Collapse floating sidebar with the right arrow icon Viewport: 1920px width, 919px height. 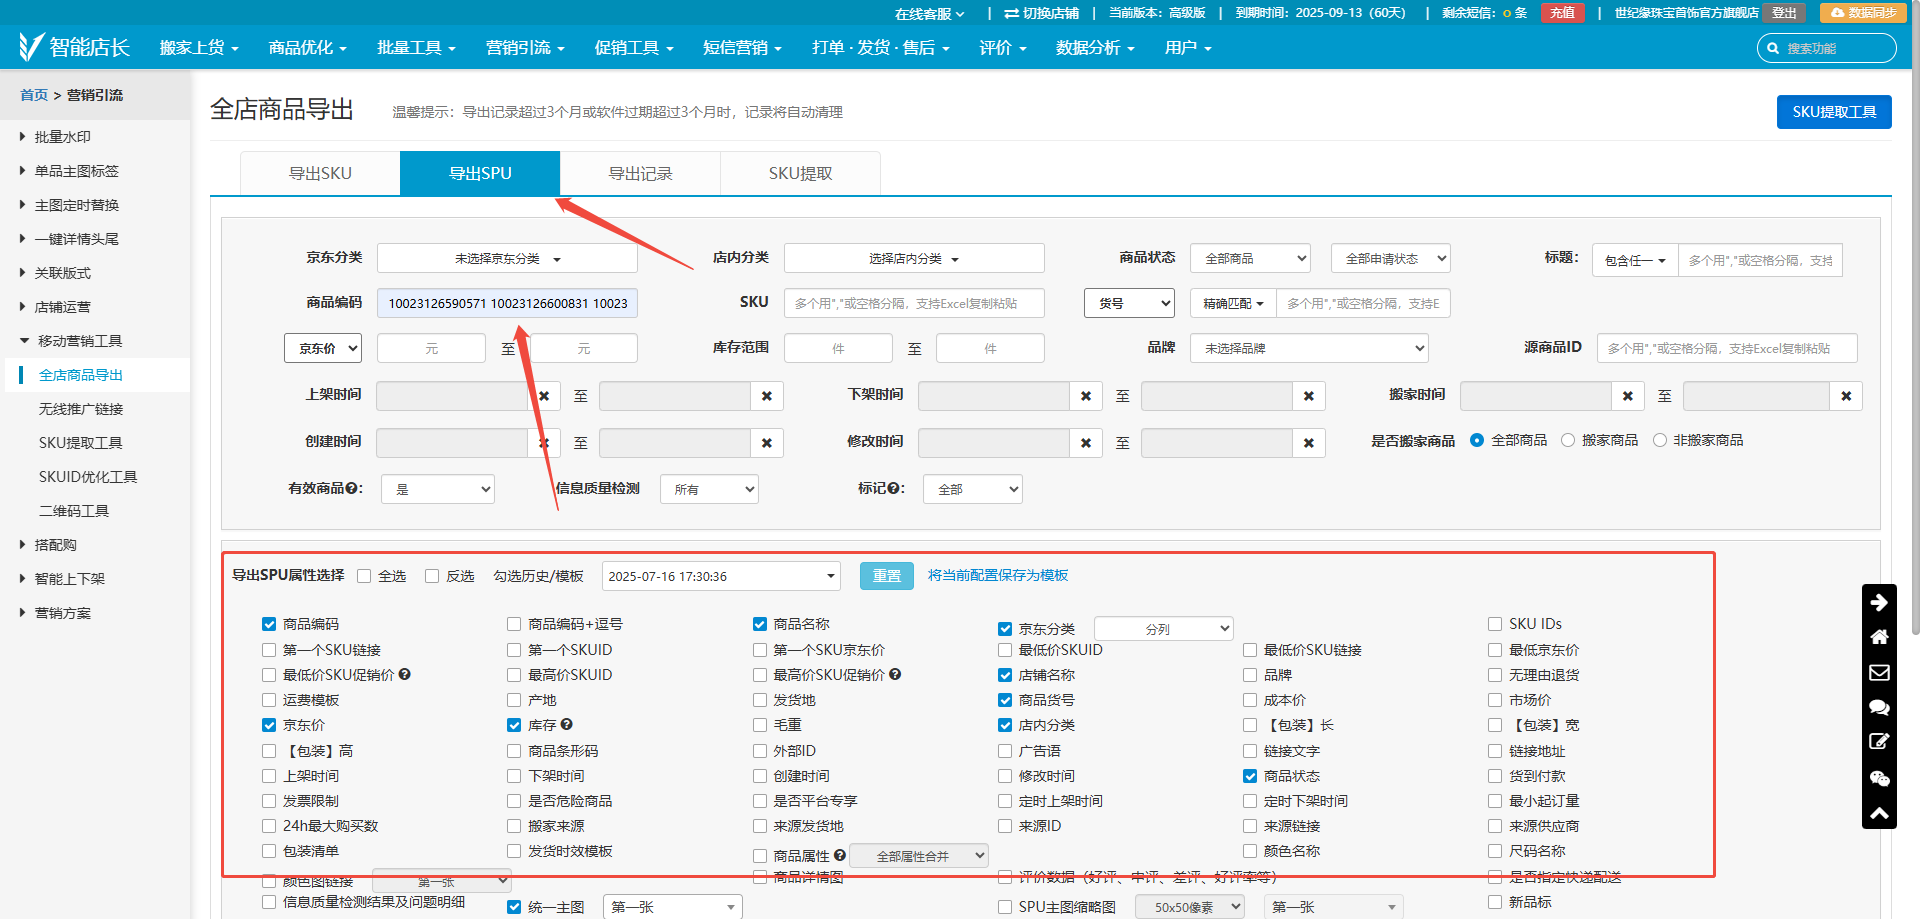click(1879, 602)
